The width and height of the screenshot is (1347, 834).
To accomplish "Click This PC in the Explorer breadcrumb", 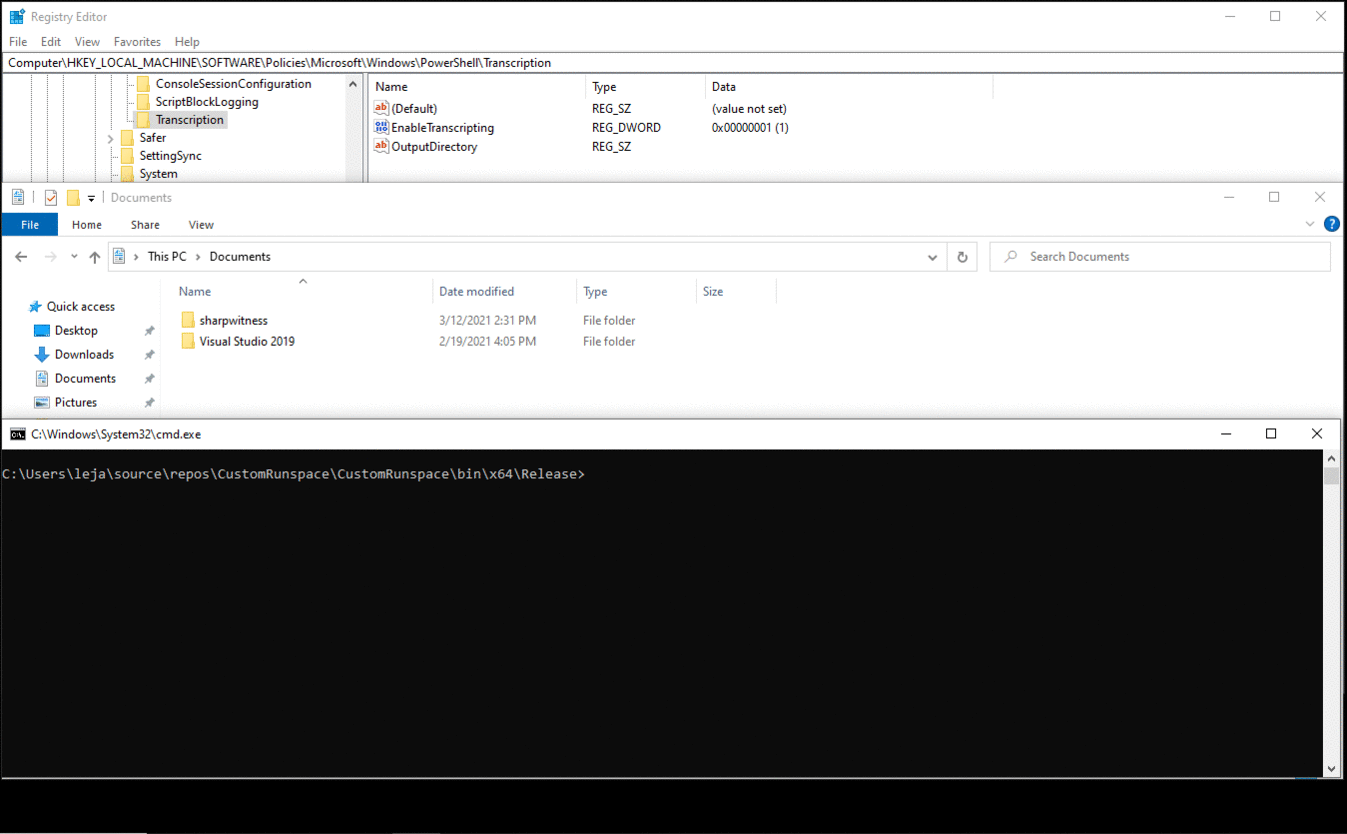I will pos(167,257).
